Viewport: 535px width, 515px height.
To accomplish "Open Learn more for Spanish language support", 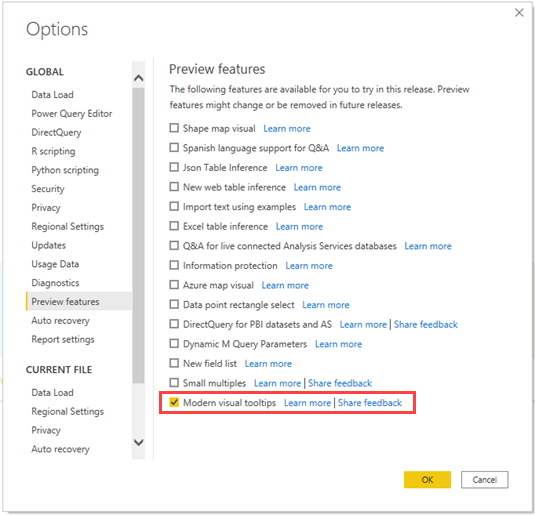I will tap(360, 148).
